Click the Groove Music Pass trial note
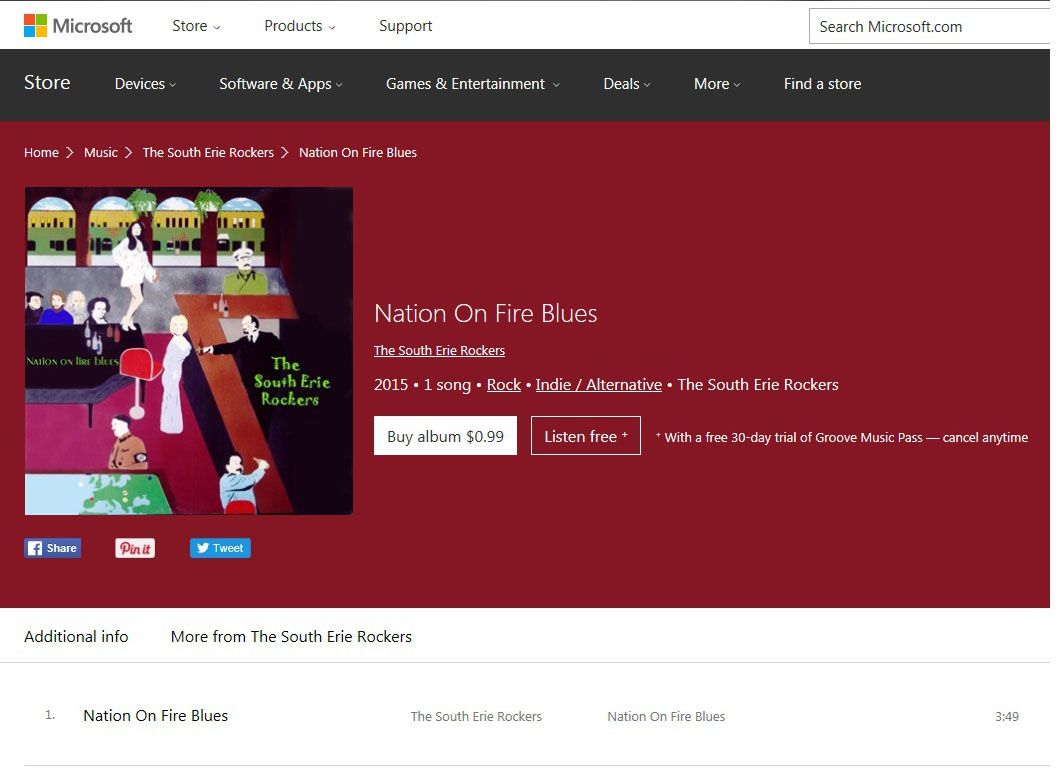Screen dimensions: 1063x779 (x=842, y=437)
